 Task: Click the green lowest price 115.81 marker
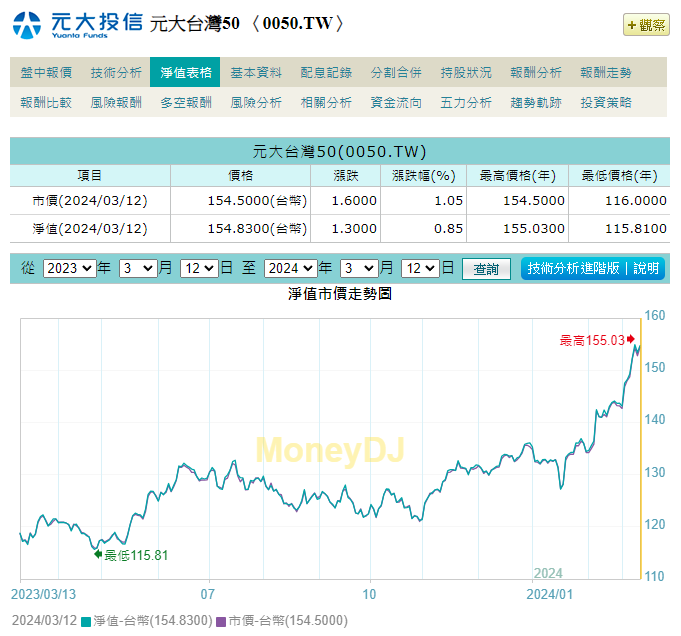pyautogui.click(x=98, y=555)
